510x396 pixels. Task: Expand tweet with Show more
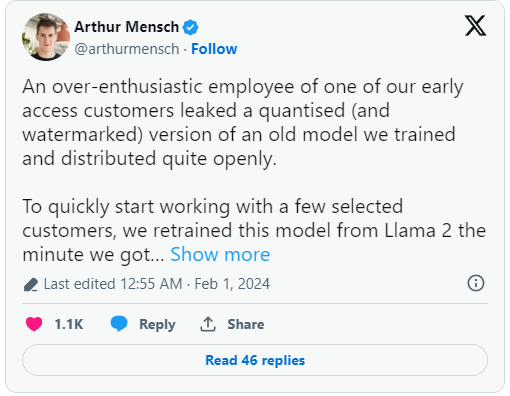click(x=220, y=255)
